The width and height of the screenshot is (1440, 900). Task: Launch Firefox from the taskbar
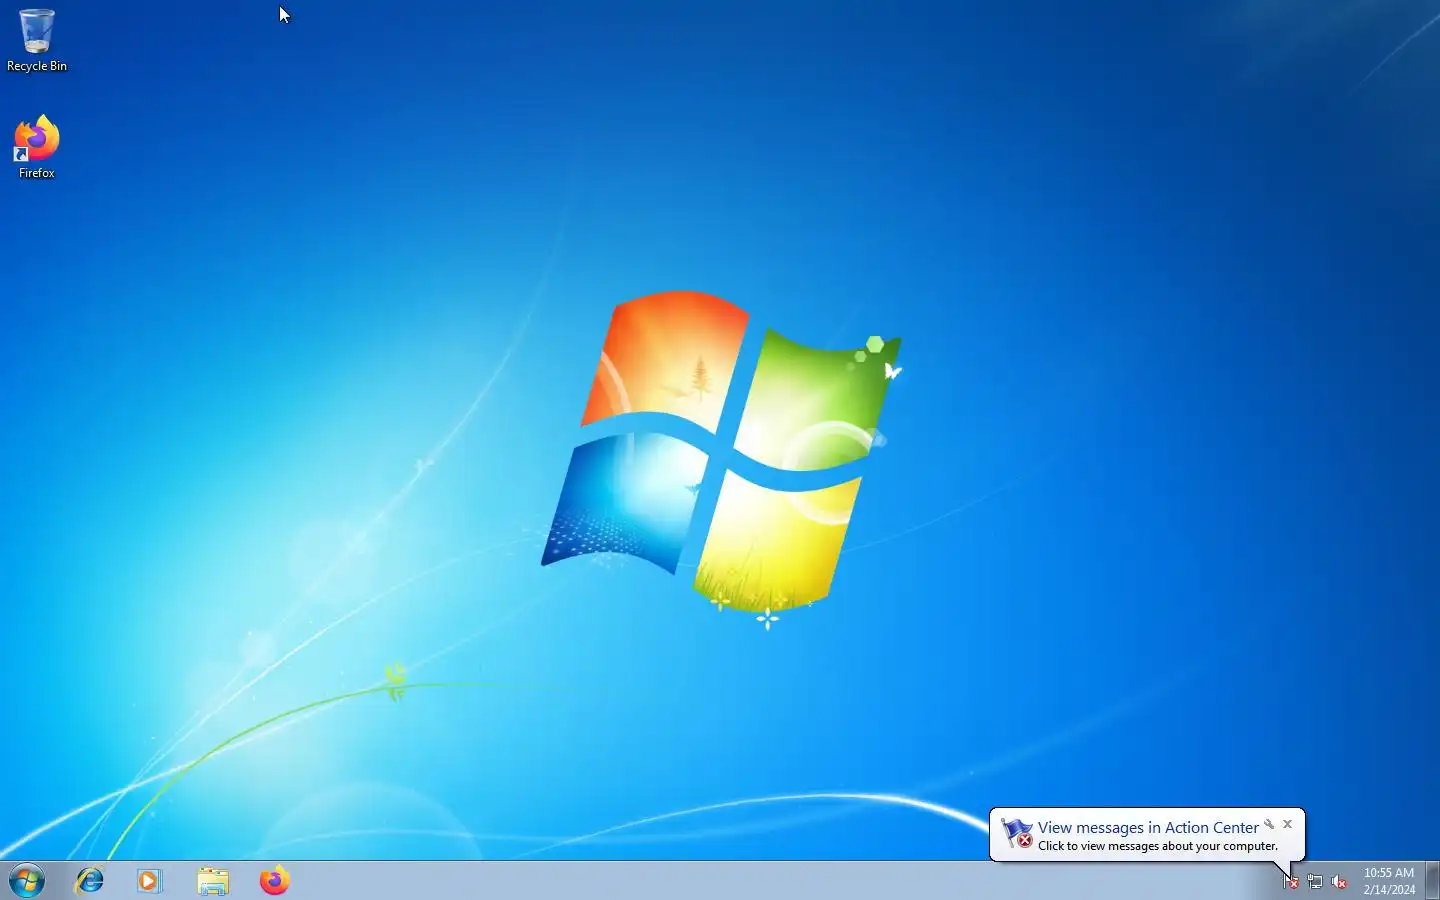(274, 881)
